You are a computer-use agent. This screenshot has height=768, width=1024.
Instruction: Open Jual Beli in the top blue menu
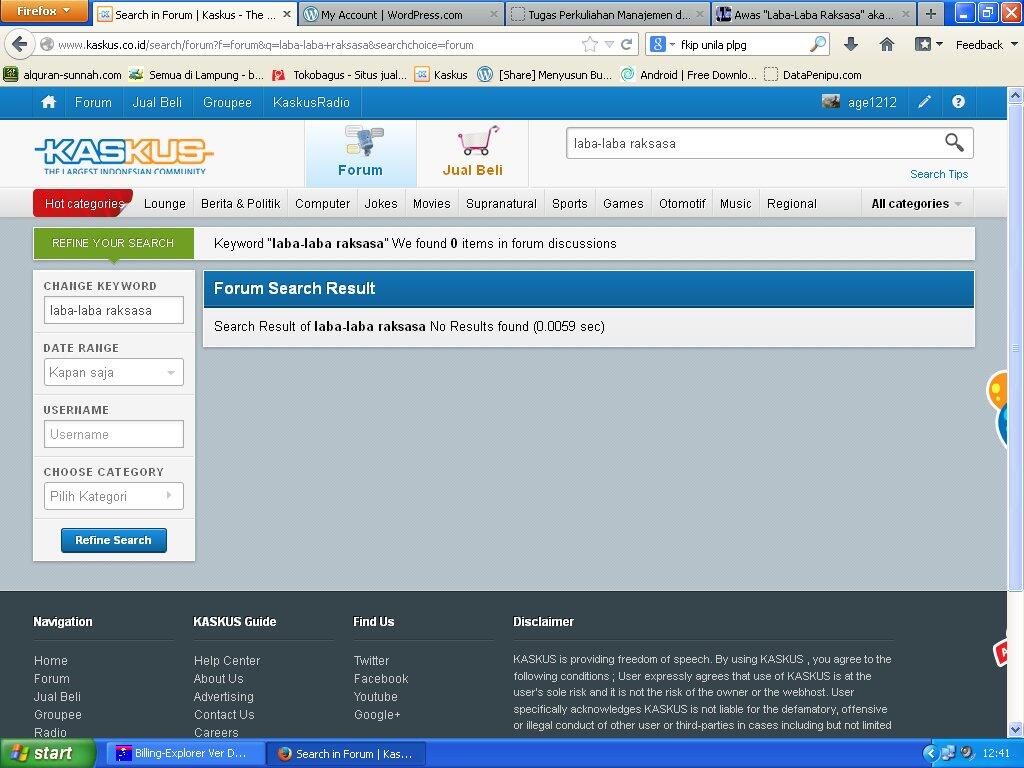tap(157, 103)
